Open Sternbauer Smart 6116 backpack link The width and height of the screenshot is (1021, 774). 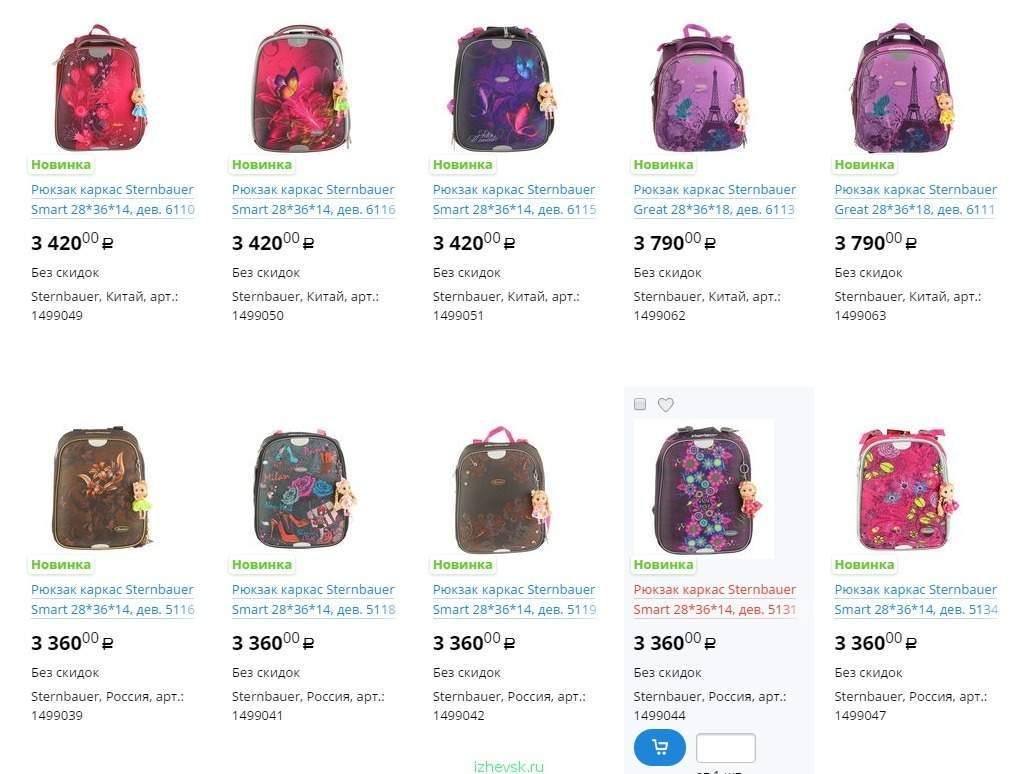click(x=313, y=199)
